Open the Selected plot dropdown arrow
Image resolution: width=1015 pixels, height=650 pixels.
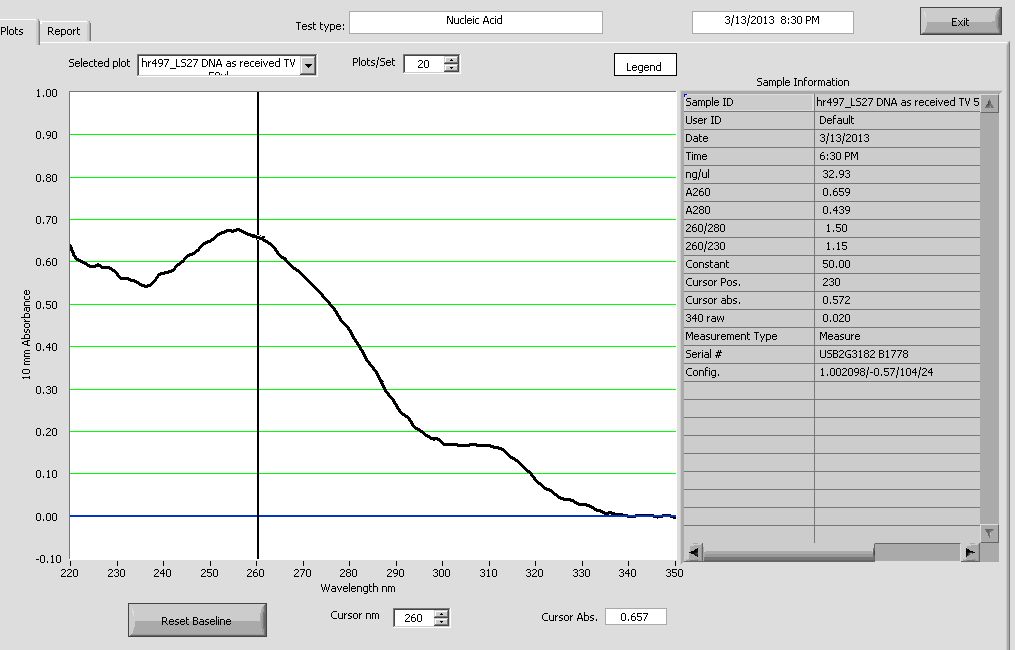(x=309, y=65)
